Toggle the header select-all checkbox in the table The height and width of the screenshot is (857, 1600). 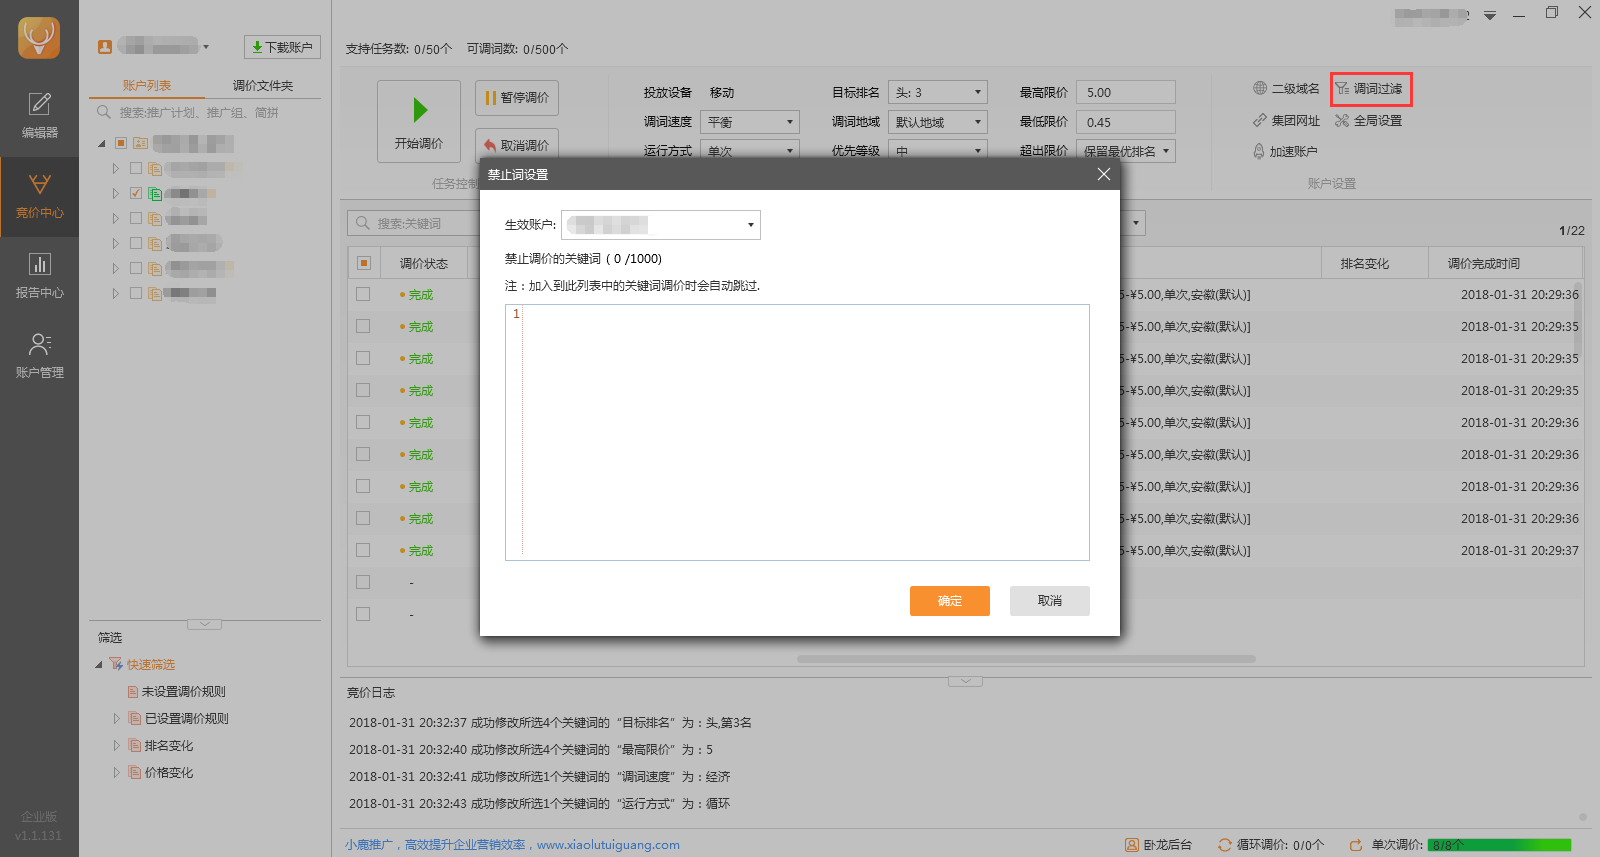(x=364, y=263)
